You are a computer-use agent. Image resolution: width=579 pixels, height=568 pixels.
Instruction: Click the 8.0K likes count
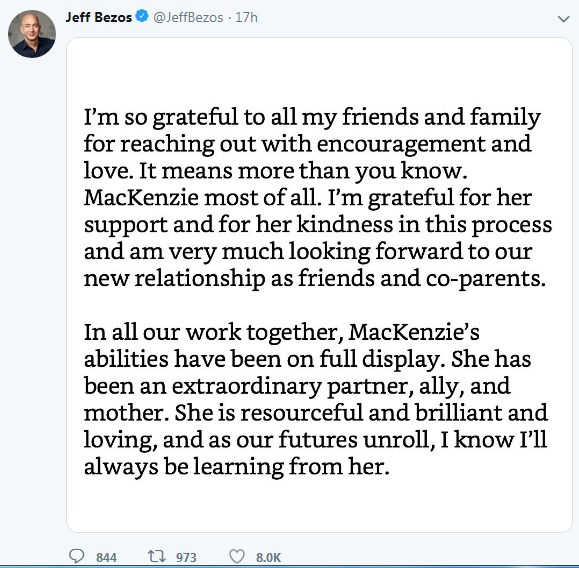click(x=268, y=557)
